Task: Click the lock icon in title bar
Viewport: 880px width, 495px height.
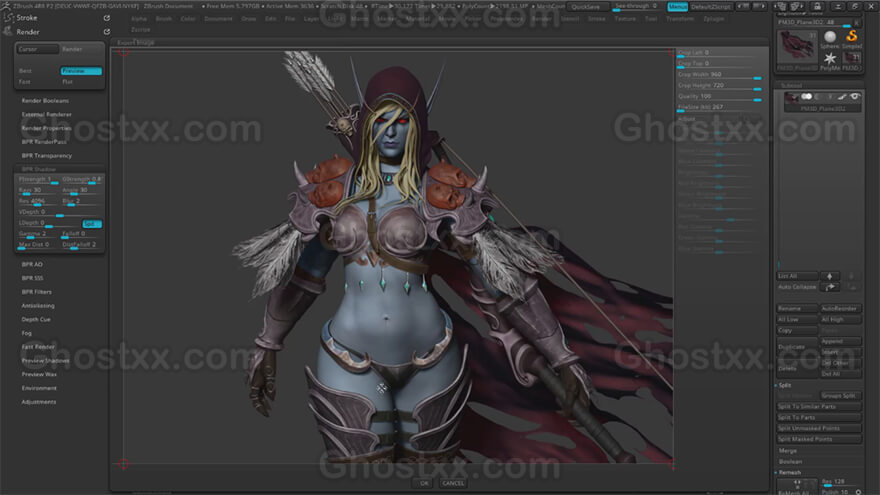Action: 817,6
